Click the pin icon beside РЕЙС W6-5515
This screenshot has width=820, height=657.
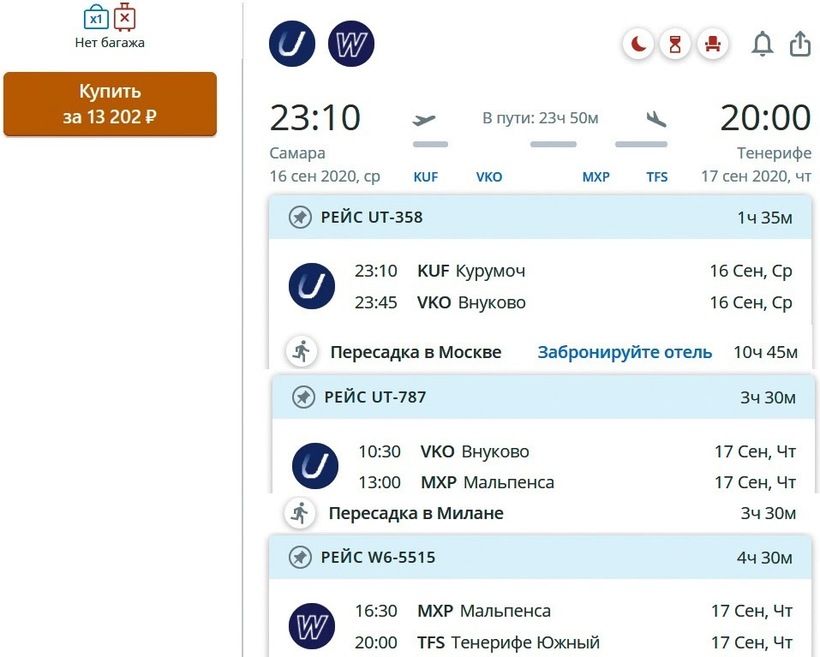[x=300, y=557]
